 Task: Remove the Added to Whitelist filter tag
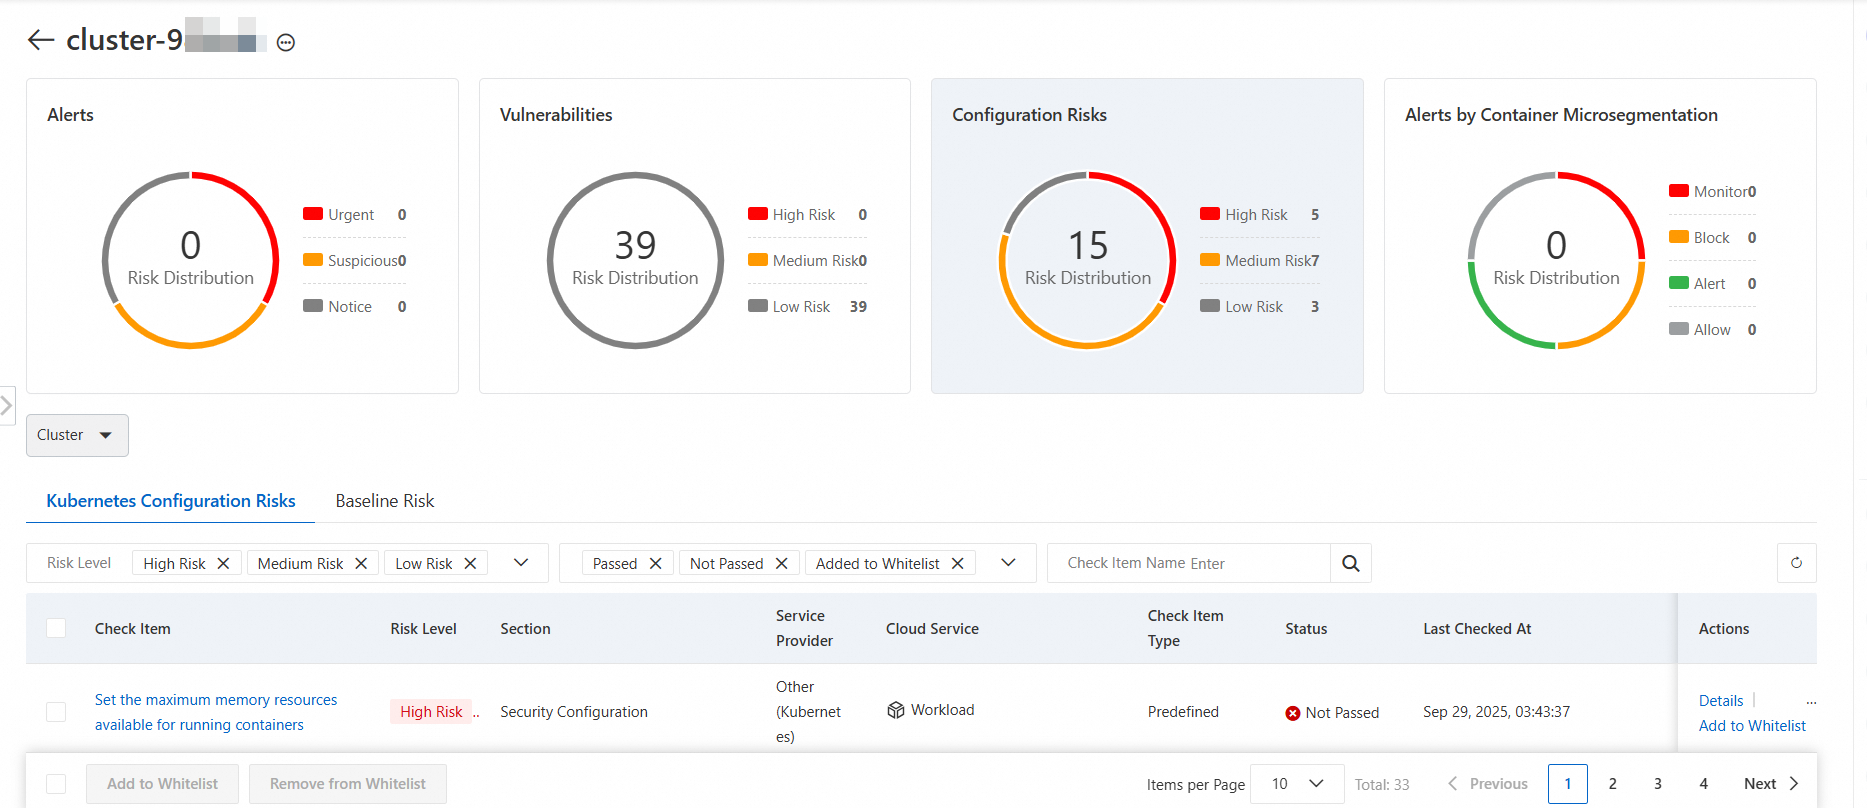[x=957, y=564]
